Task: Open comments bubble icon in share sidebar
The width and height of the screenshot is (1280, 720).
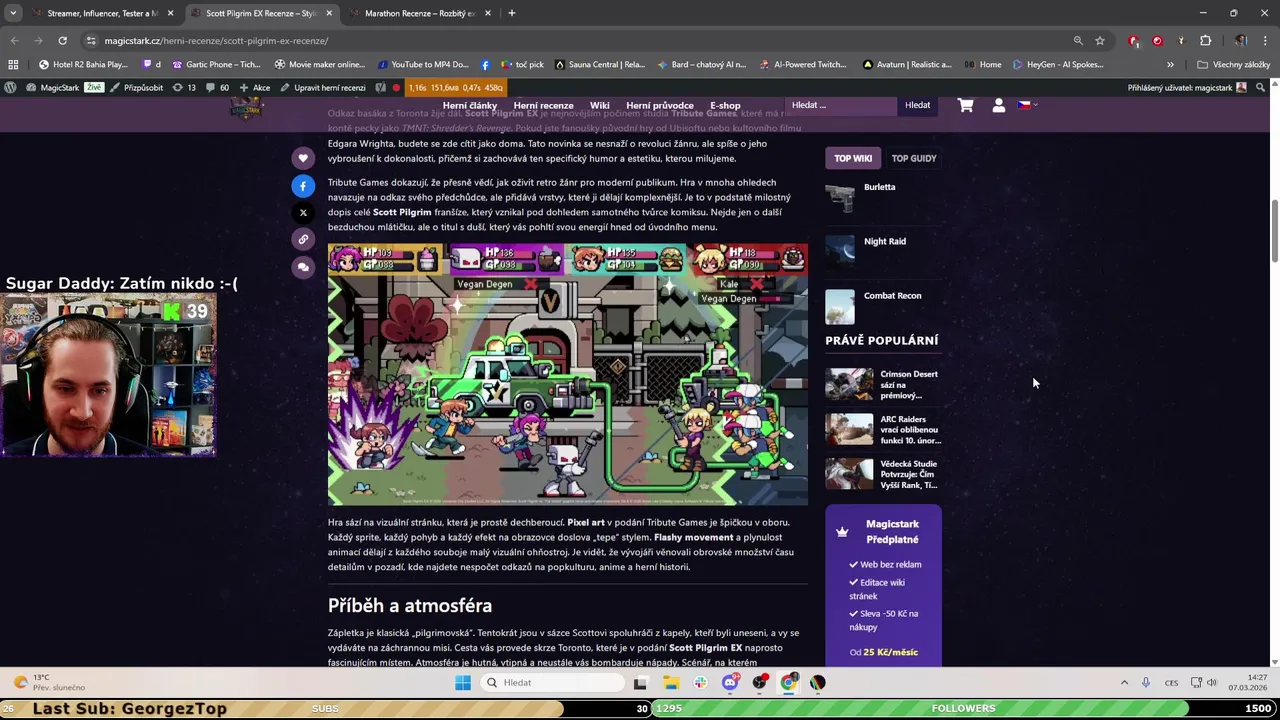Action: click(x=303, y=267)
